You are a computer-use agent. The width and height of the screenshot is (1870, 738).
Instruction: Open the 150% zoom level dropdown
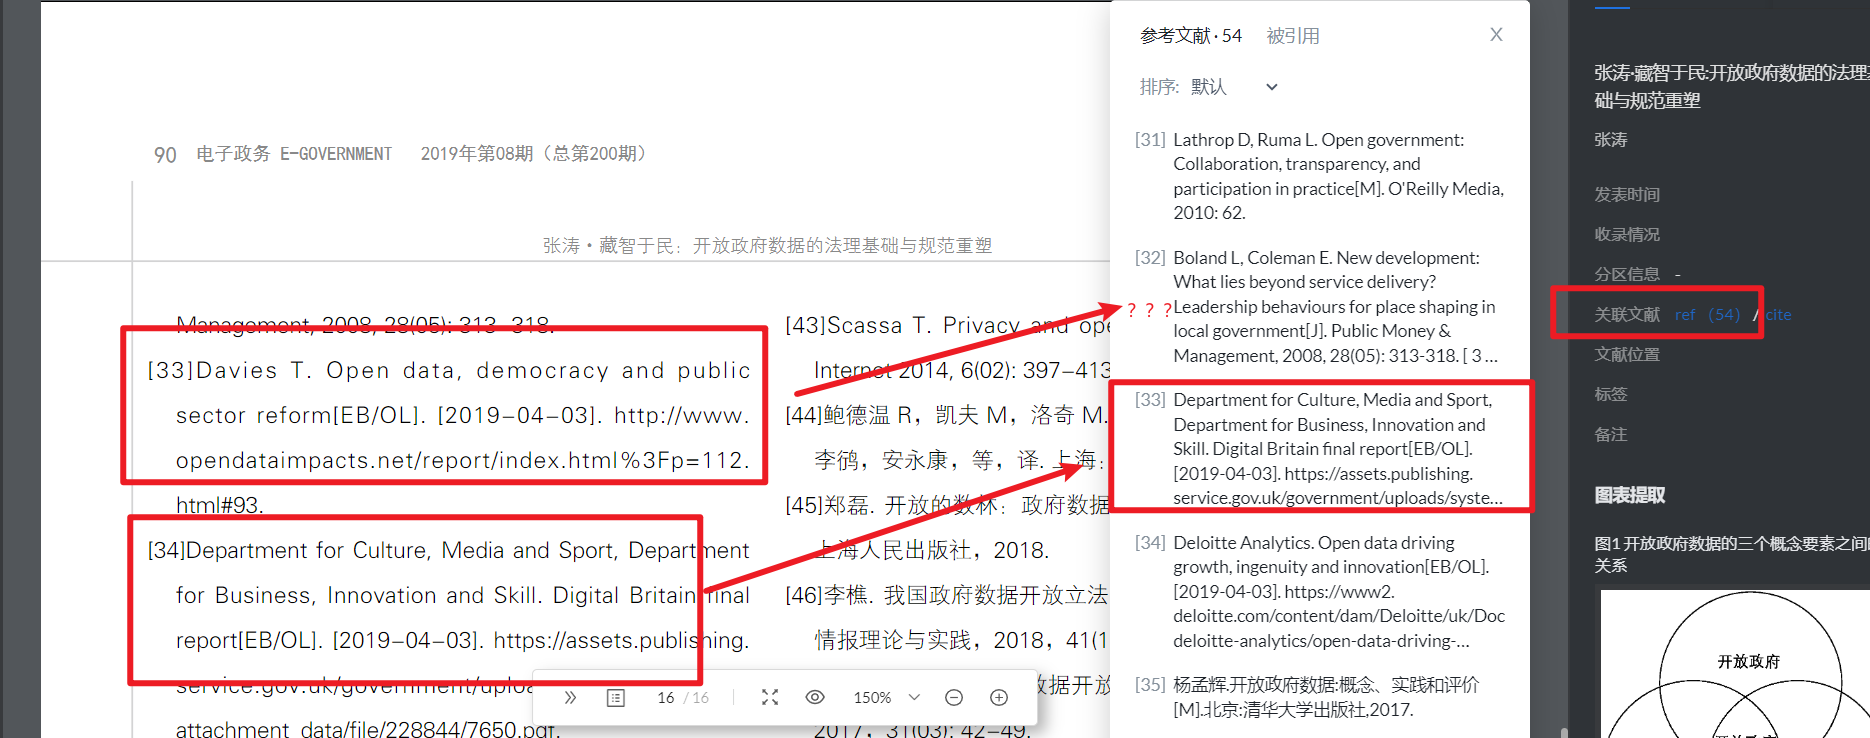886,697
